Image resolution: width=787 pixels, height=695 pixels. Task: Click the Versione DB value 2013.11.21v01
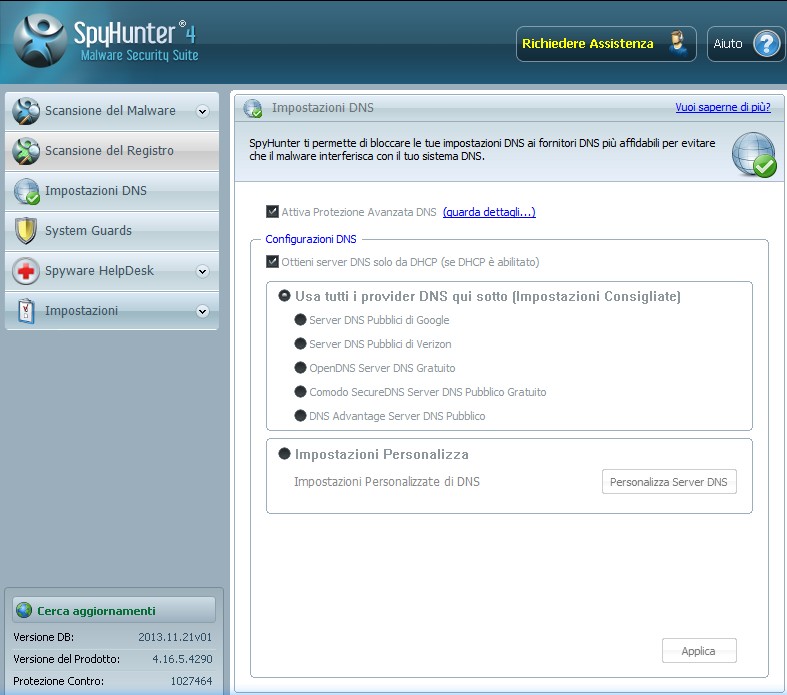pyautogui.click(x=175, y=637)
